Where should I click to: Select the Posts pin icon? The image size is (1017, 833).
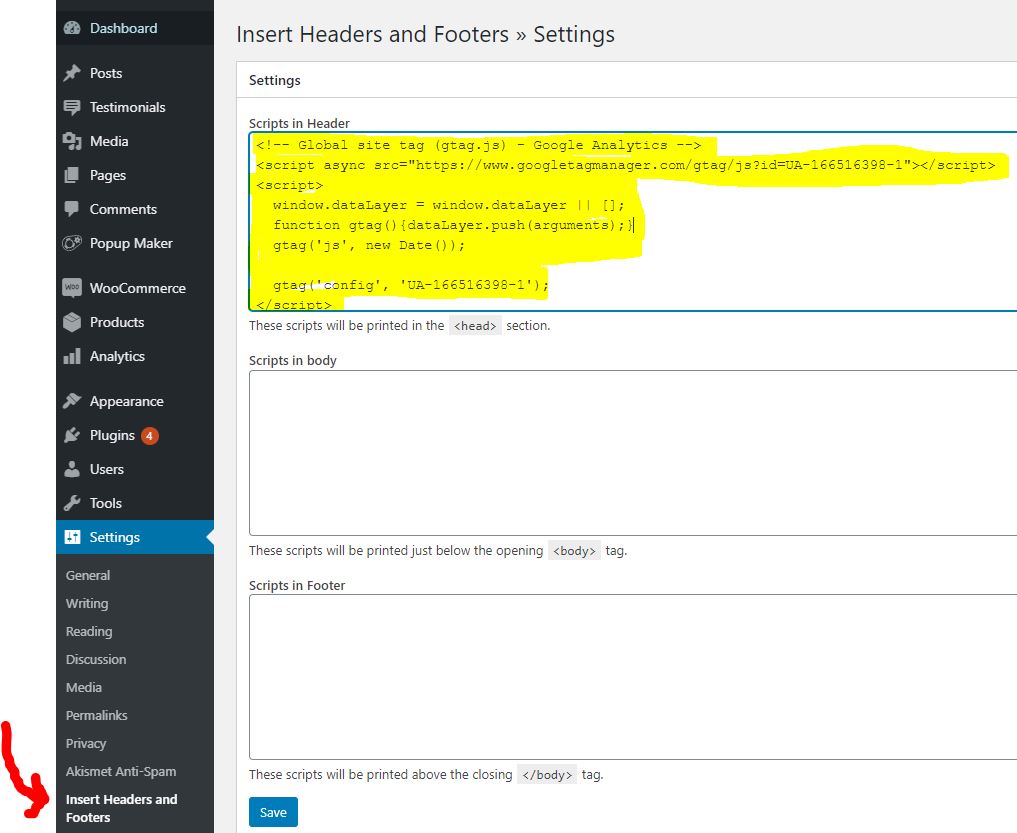click(74, 72)
